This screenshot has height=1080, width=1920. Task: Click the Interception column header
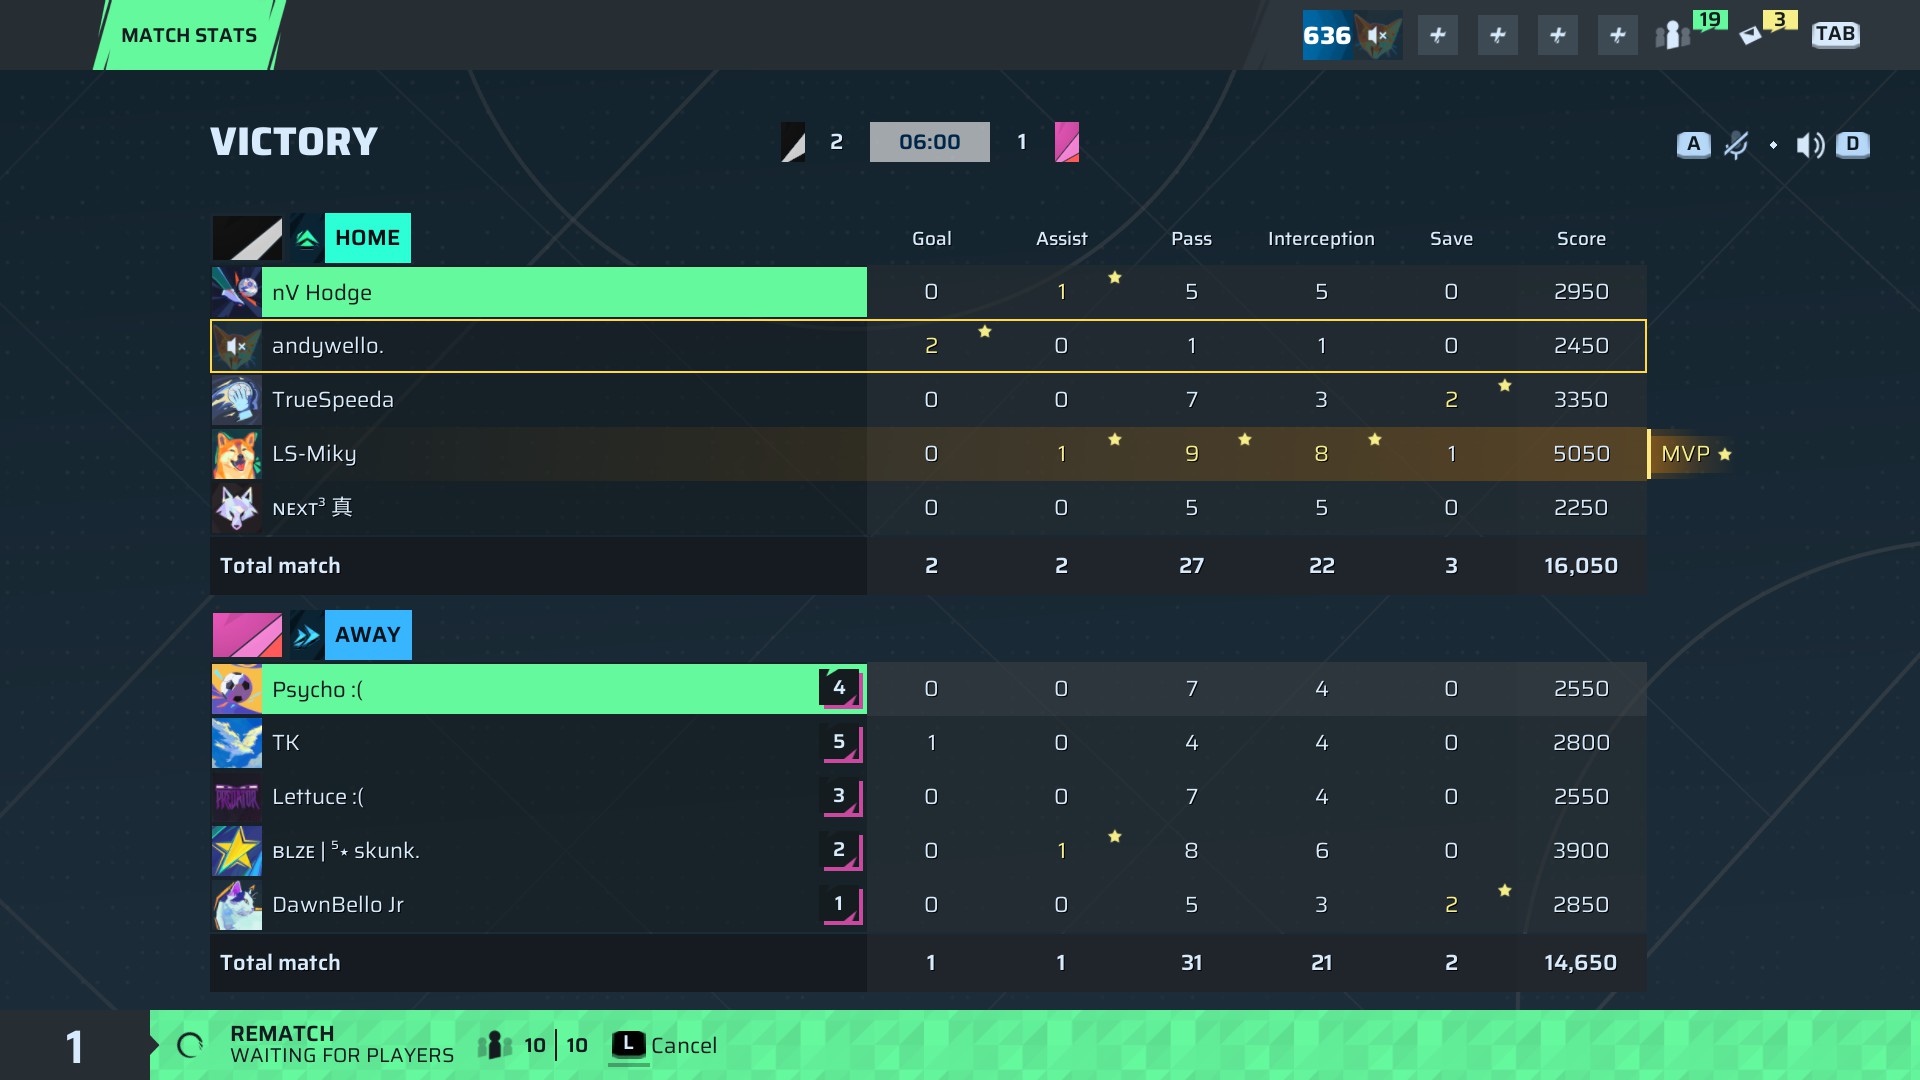coord(1321,239)
